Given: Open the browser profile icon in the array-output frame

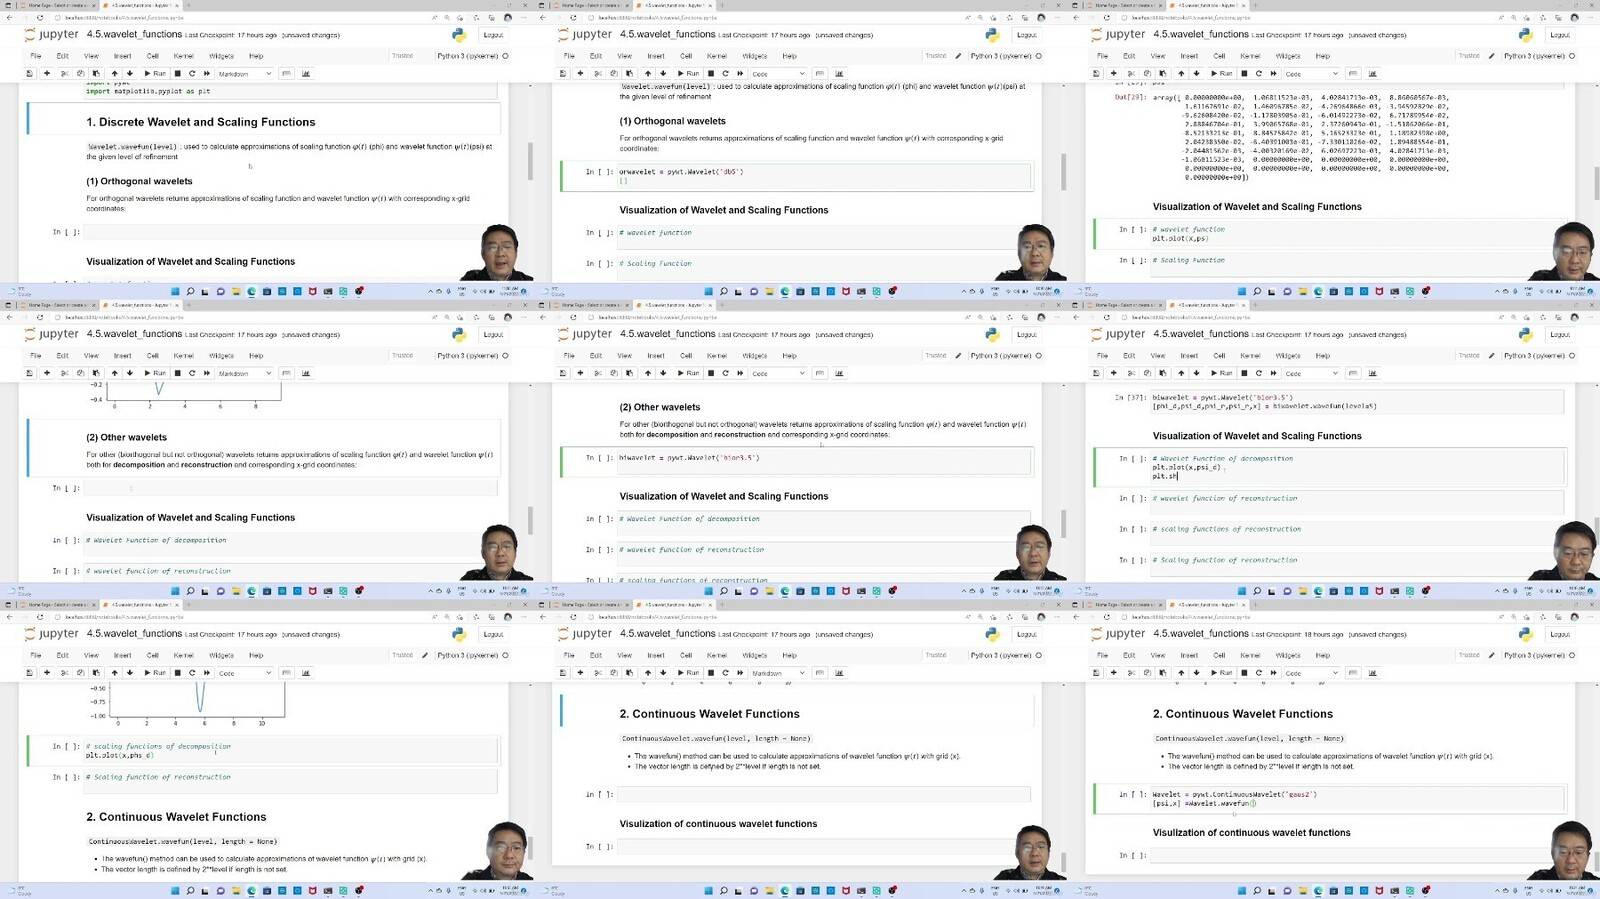Looking at the screenshot, I should point(1575,17).
